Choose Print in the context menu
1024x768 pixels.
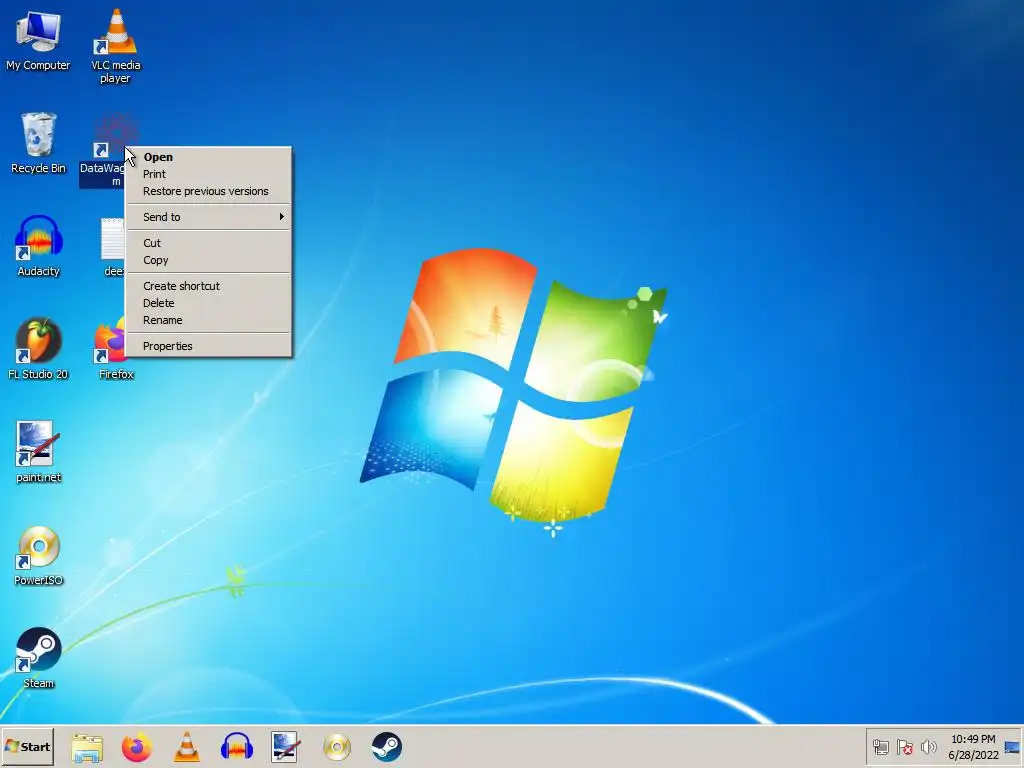click(208, 174)
